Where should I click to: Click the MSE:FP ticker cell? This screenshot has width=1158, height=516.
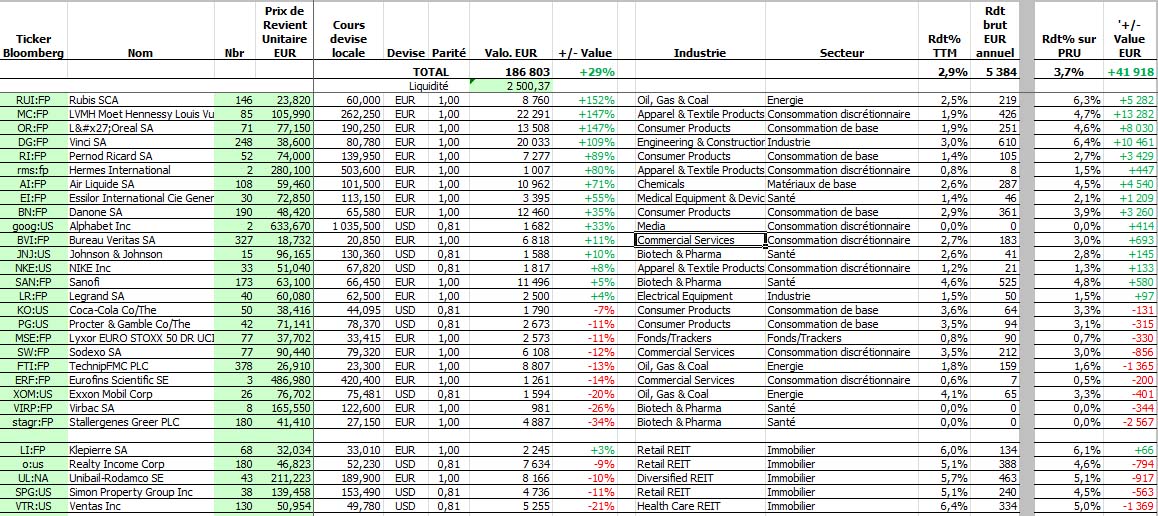[x=33, y=338]
